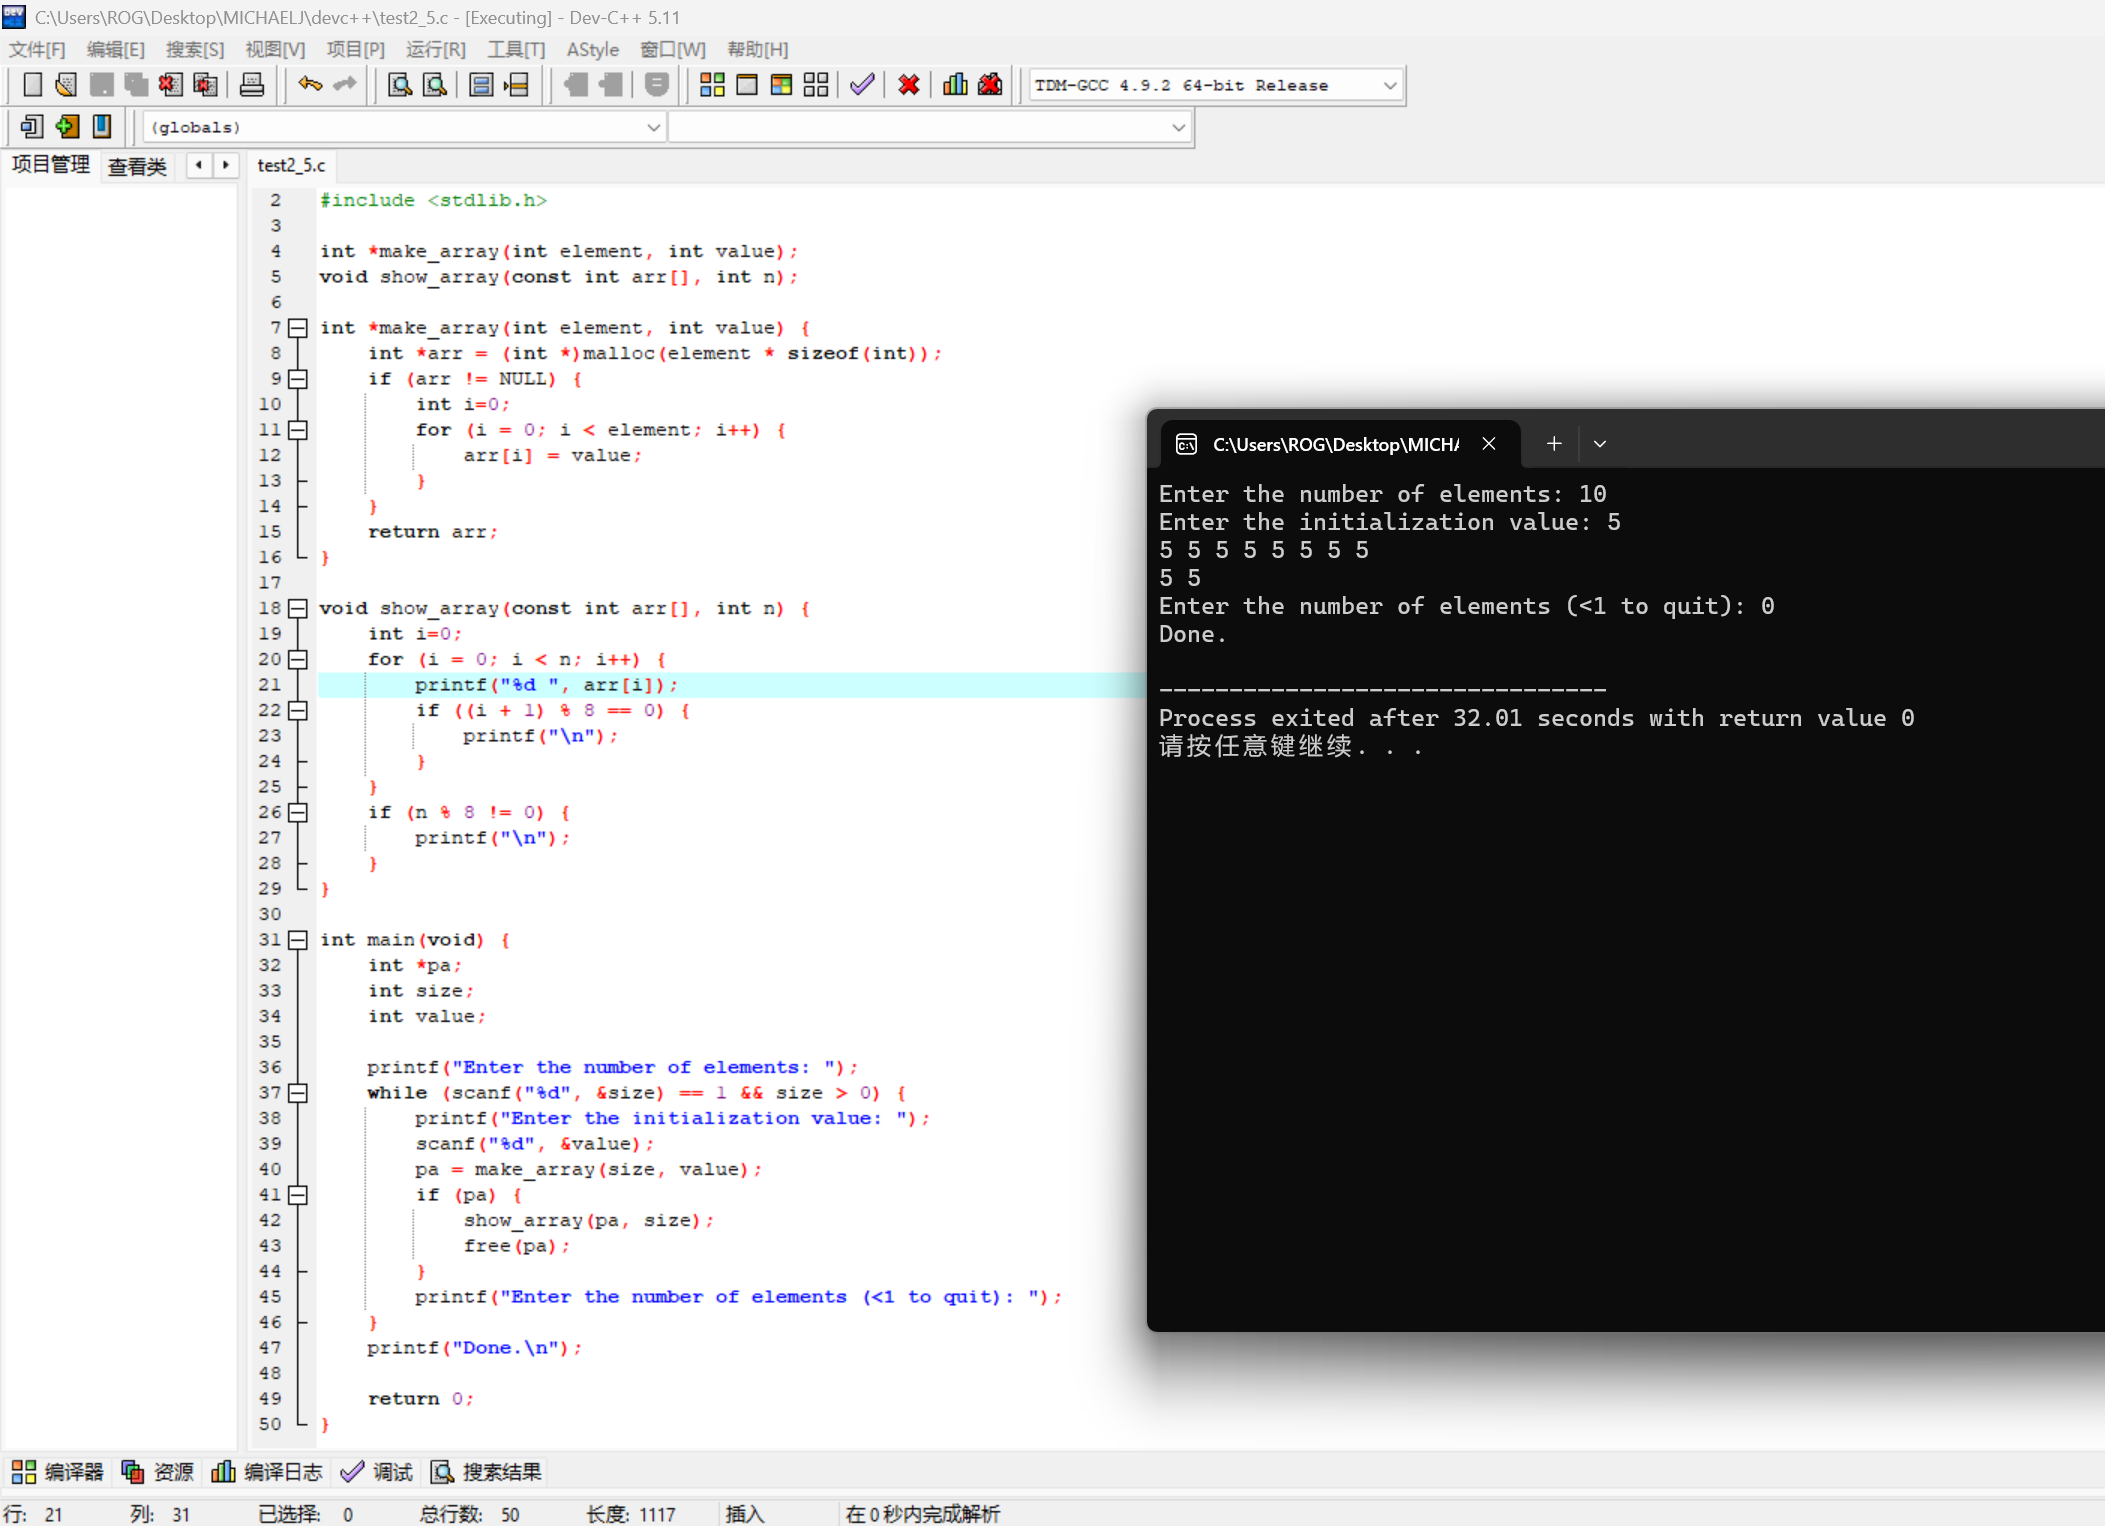
Task: Add a new console tab with plus
Action: 1553,444
